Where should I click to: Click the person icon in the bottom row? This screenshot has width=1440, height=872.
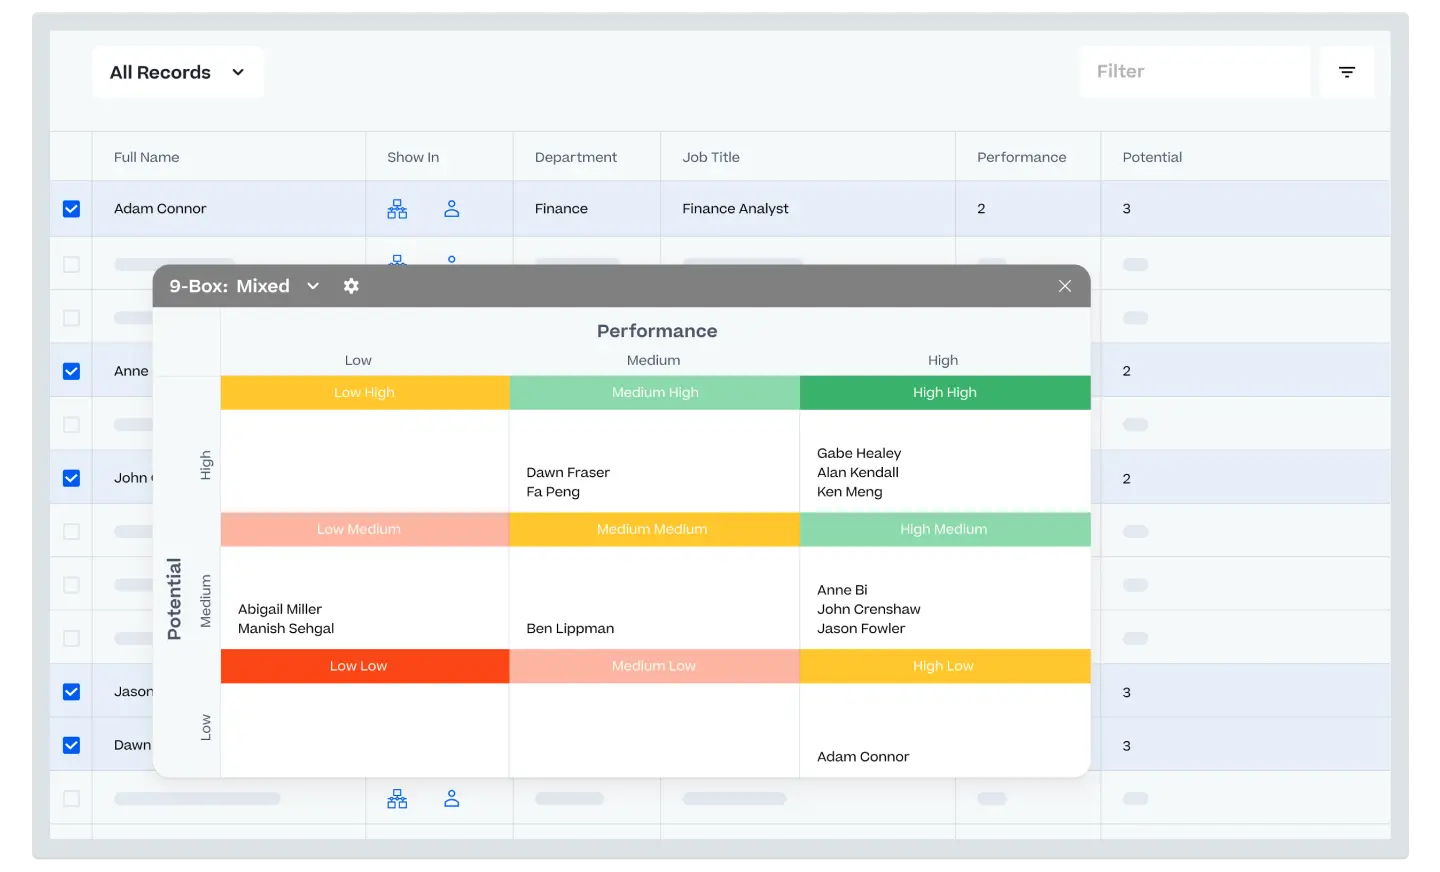pyautogui.click(x=451, y=798)
